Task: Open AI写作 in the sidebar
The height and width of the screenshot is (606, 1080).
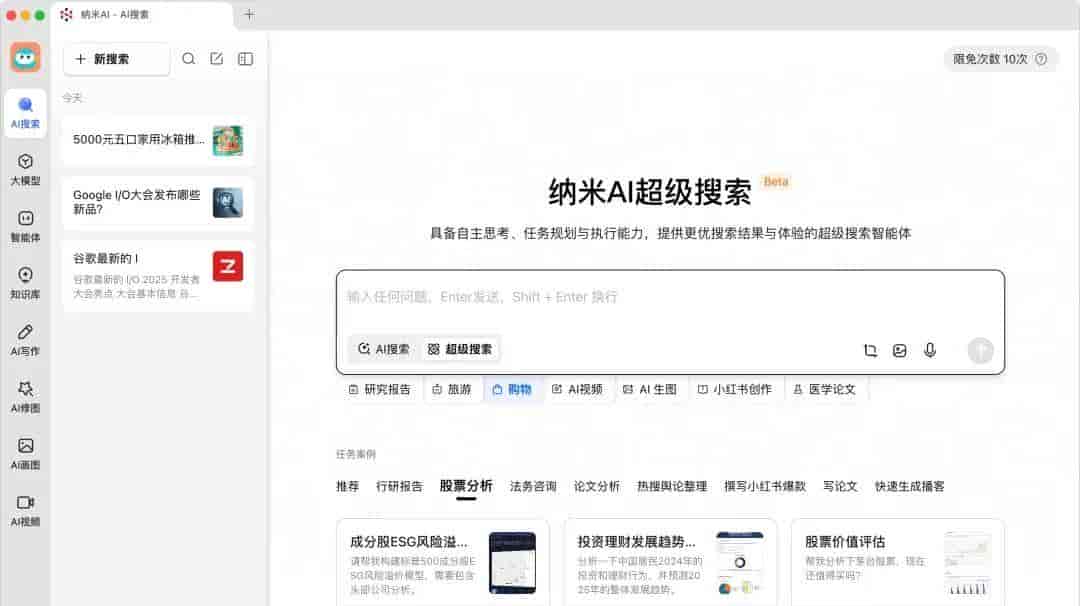Action: [25, 340]
